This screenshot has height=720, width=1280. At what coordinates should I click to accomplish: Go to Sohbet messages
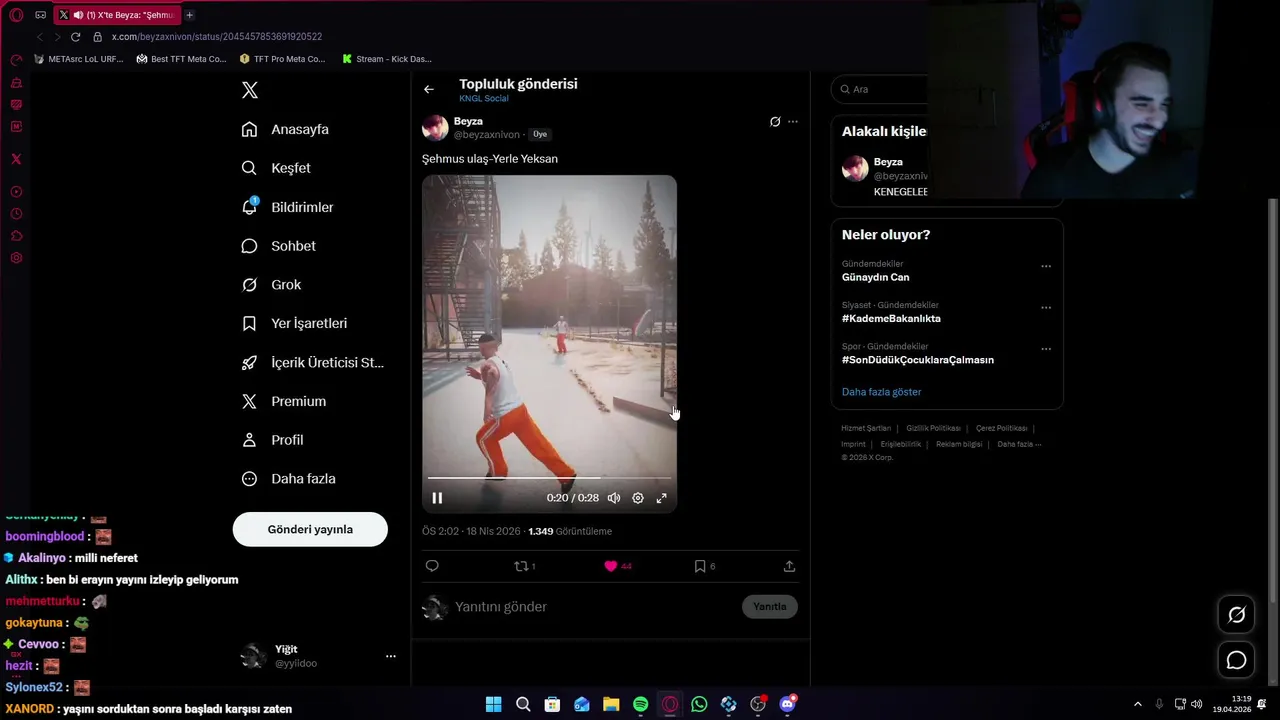[278, 246]
